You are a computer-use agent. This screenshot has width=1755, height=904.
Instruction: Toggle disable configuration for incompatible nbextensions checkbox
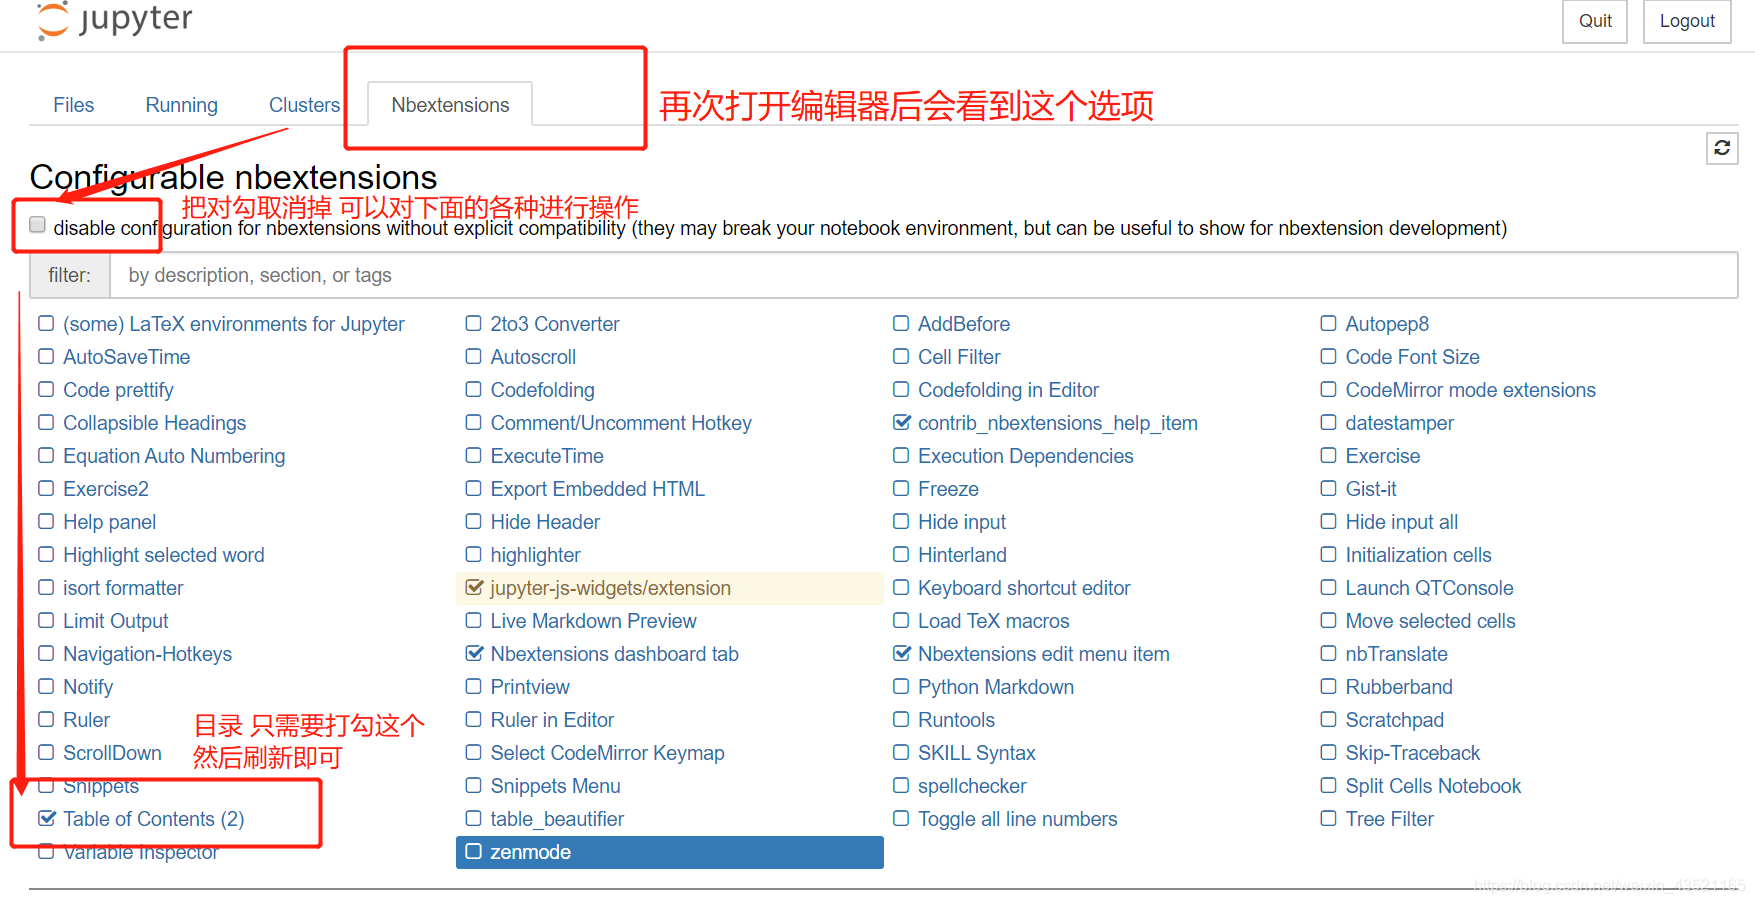[x=38, y=225]
